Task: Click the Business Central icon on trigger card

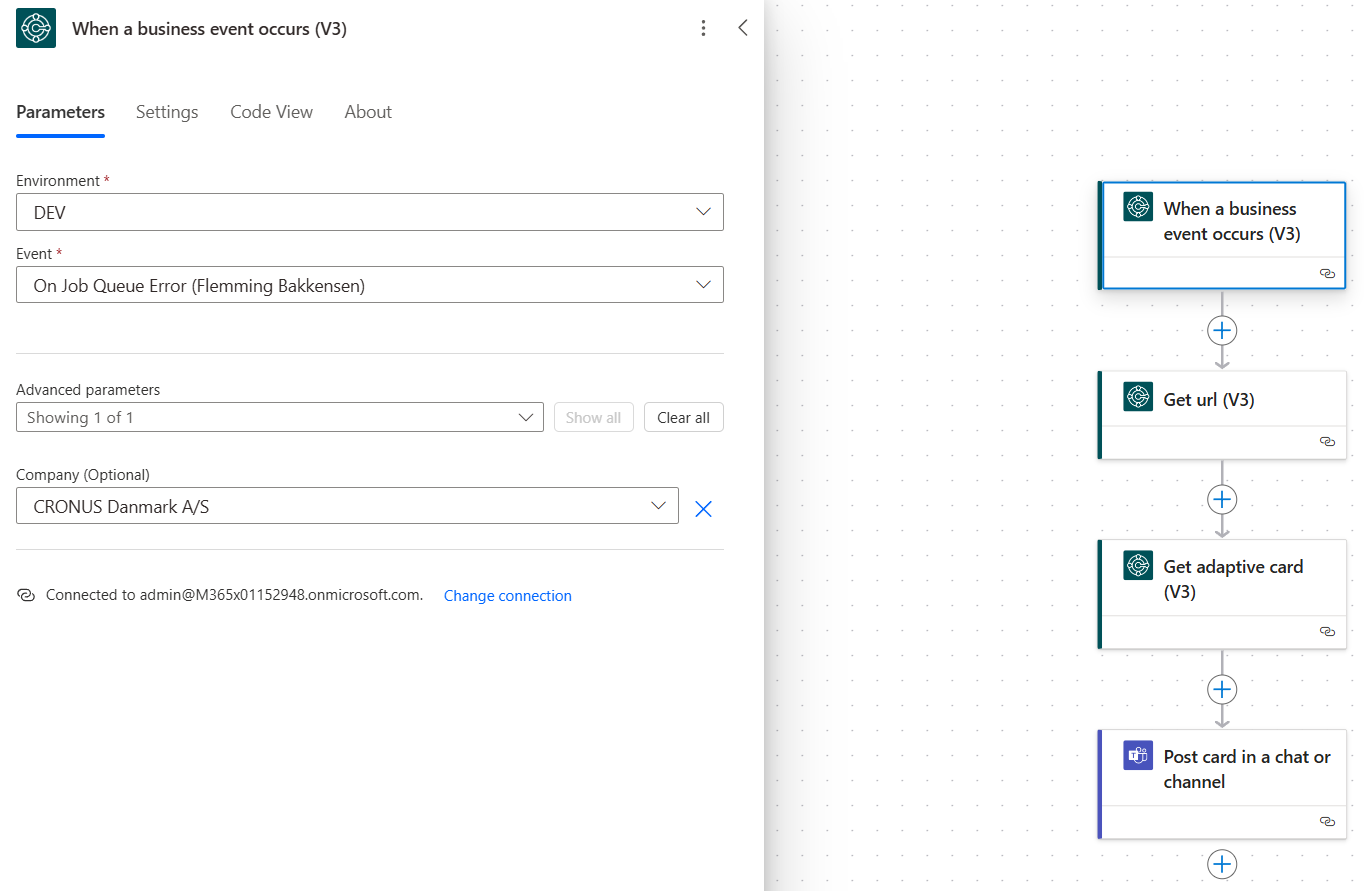Action: pos(1138,207)
